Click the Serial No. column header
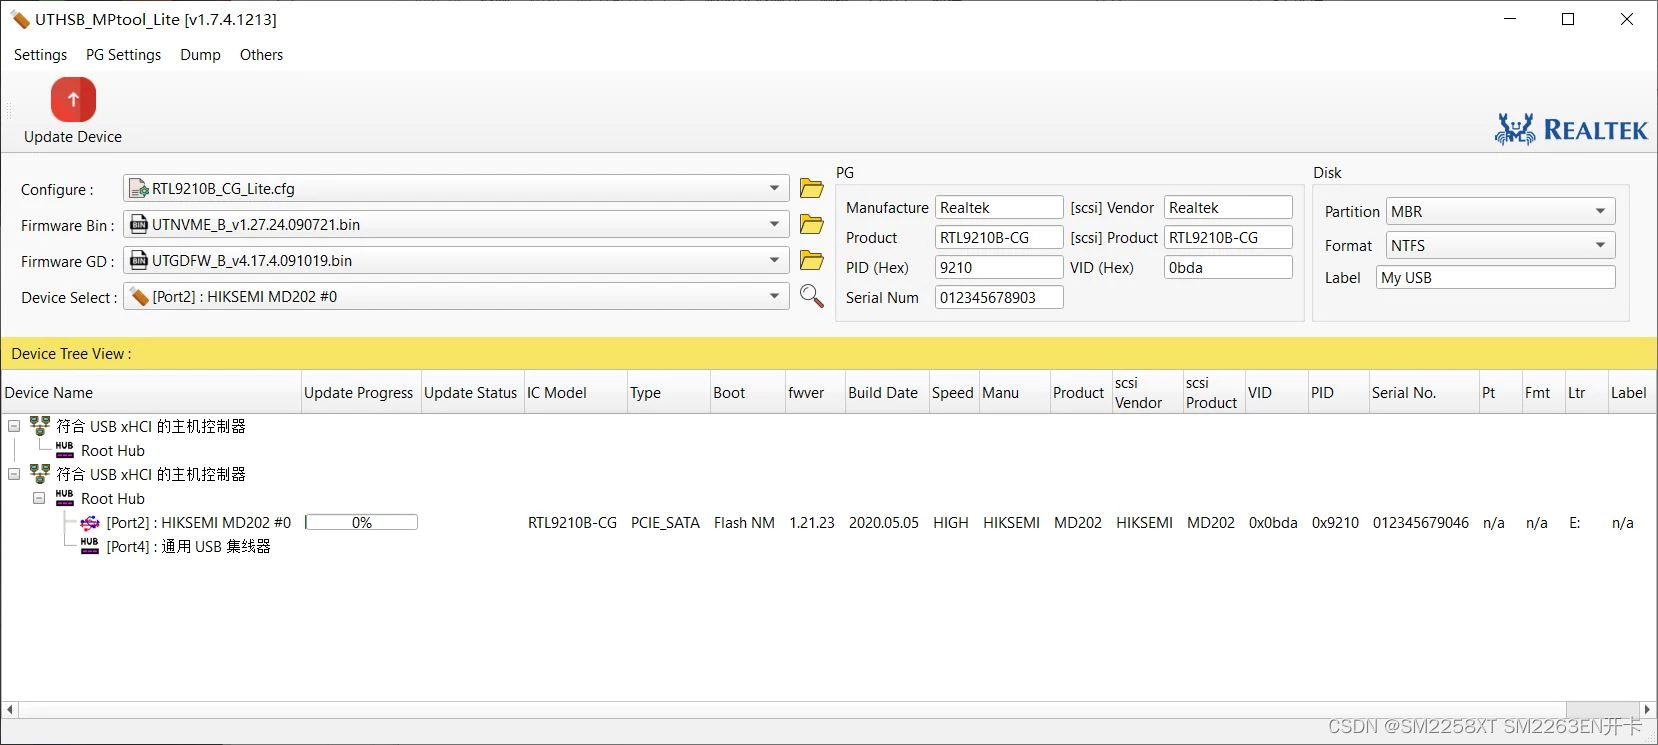The height and width of the screenshot is (745, 1658). coord(1423,393)
